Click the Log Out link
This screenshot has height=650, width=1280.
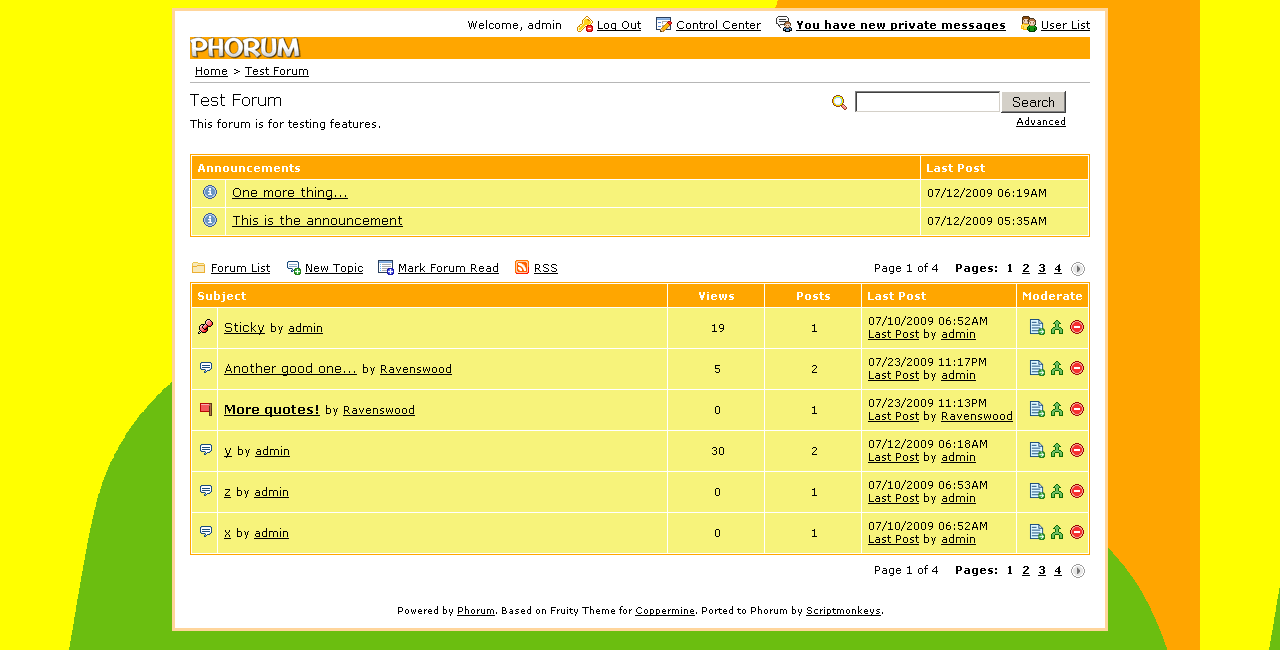click(619, 25)
